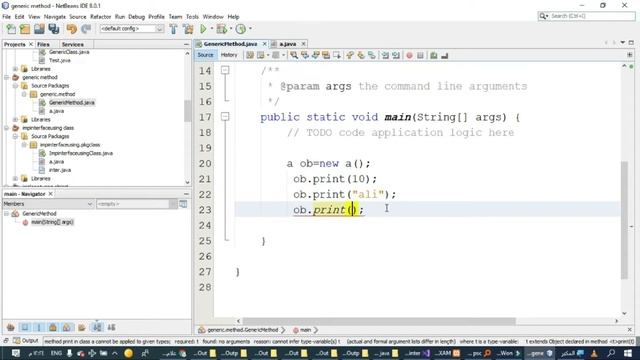
Task: Switch to the Files panel tab
Action: pyautogui.click(x=43, y=44)
